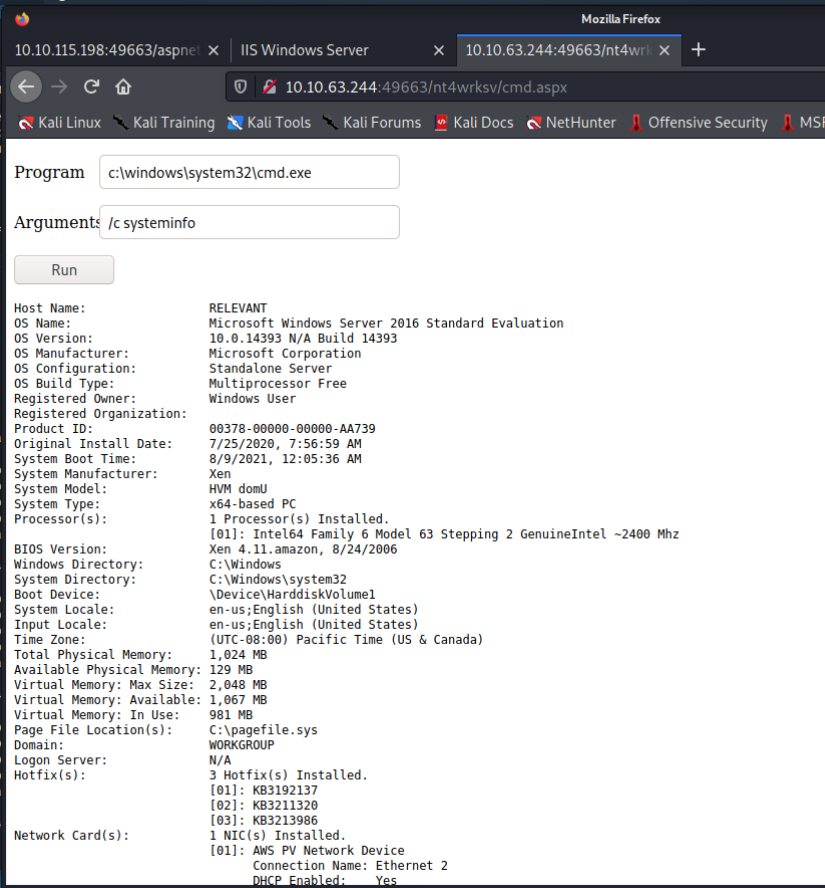The width and height of the screenshot is (825, 888).
Task: Close the active 10.10.63.244 tab
Action: pos(664,50)
